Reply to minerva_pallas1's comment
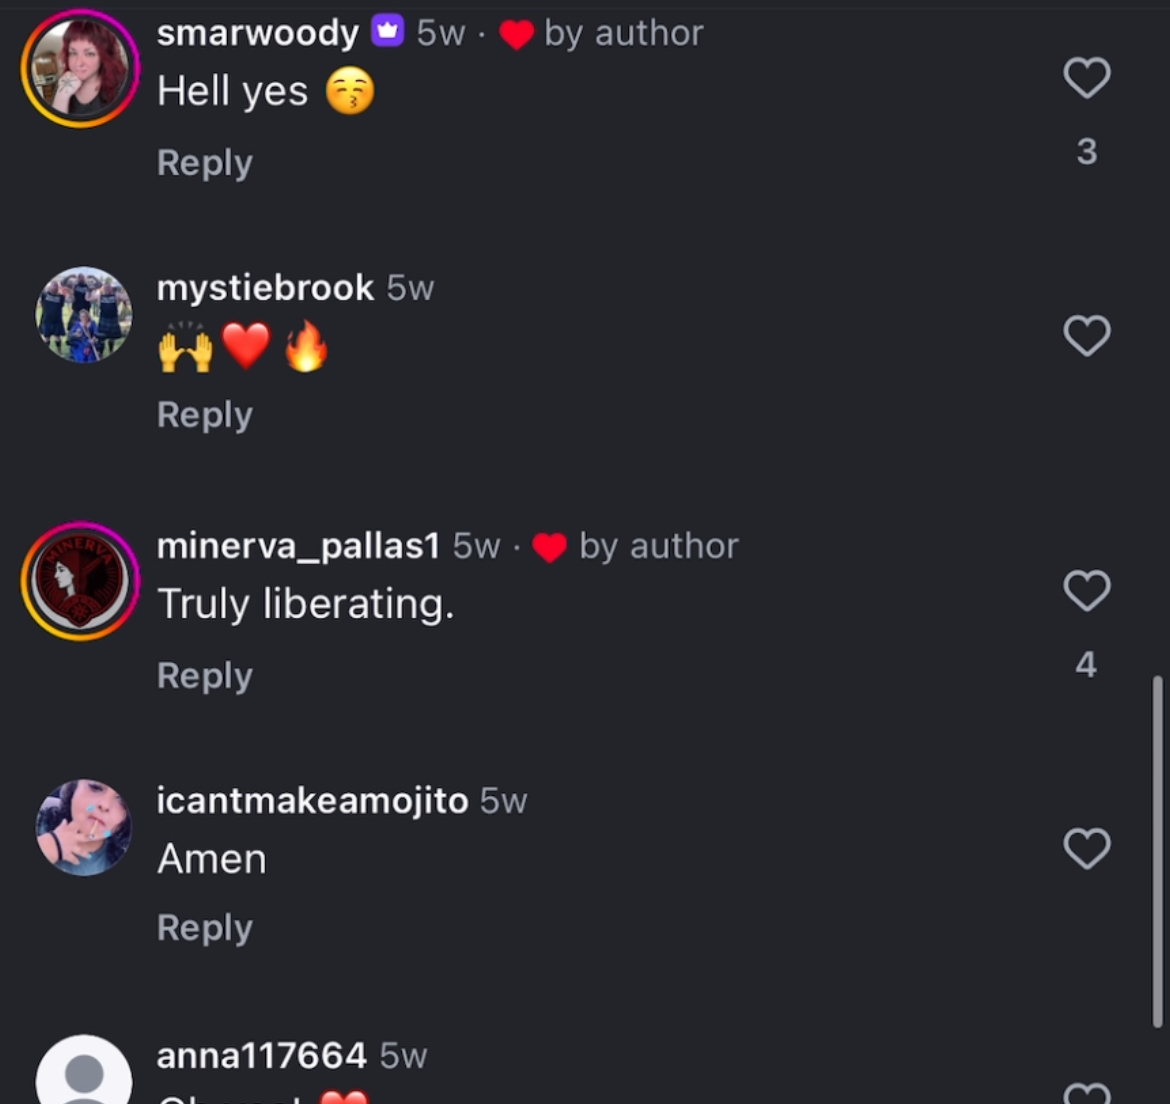 tap(205, 676)
